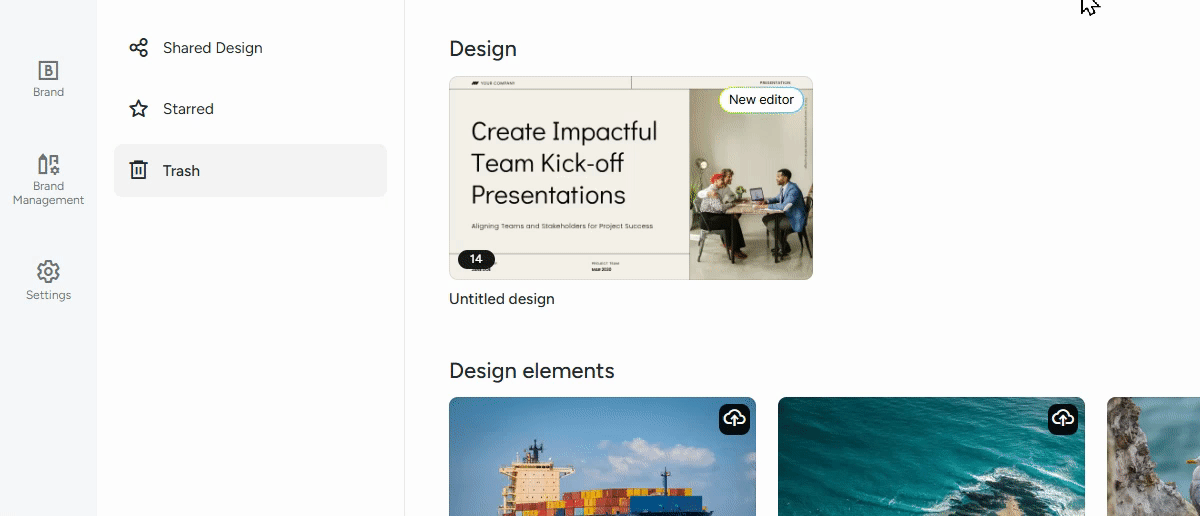
Task: Click the Shared Design share icon
Action: pyautogui.click(x=139, y=48)
